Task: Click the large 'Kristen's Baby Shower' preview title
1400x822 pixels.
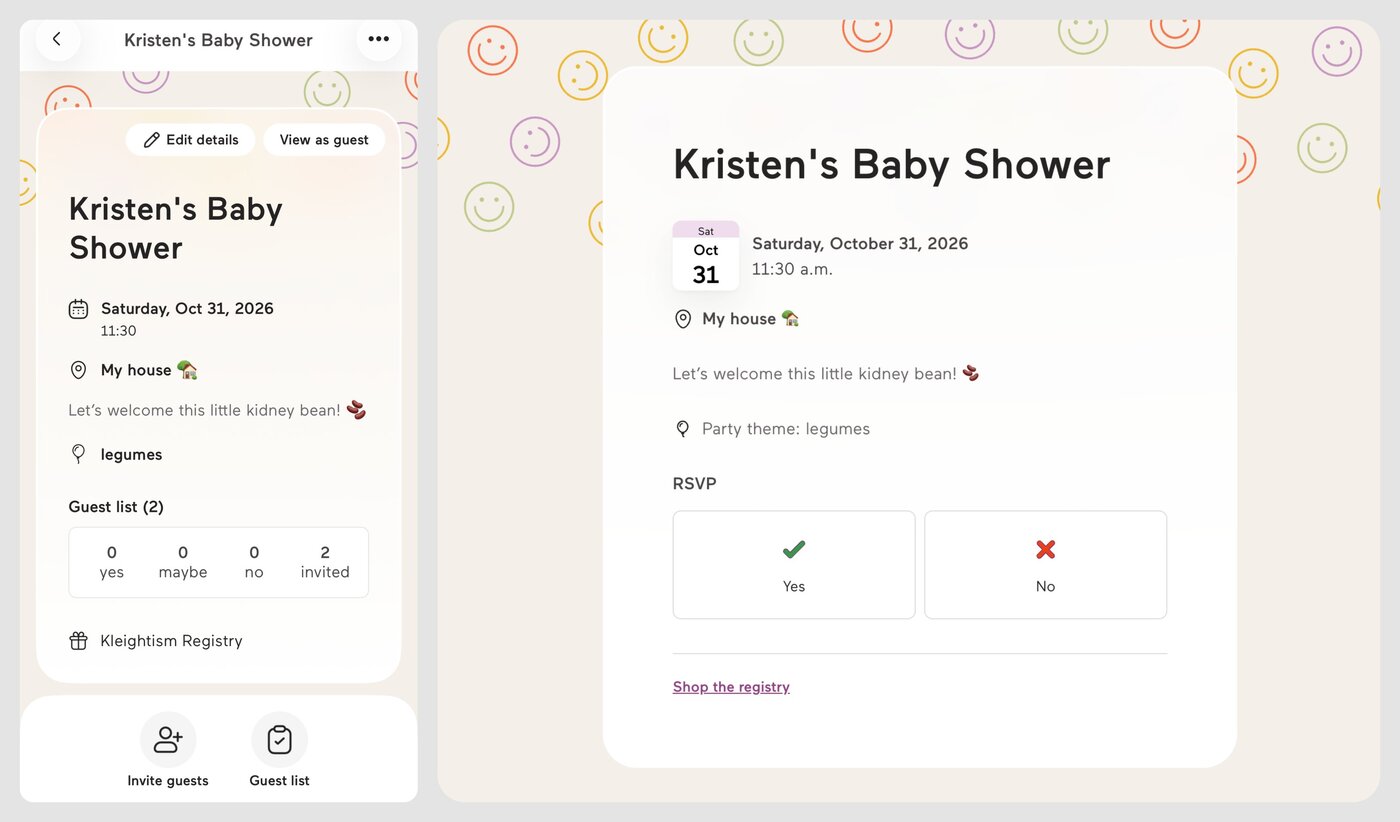Action: [892, 165]
